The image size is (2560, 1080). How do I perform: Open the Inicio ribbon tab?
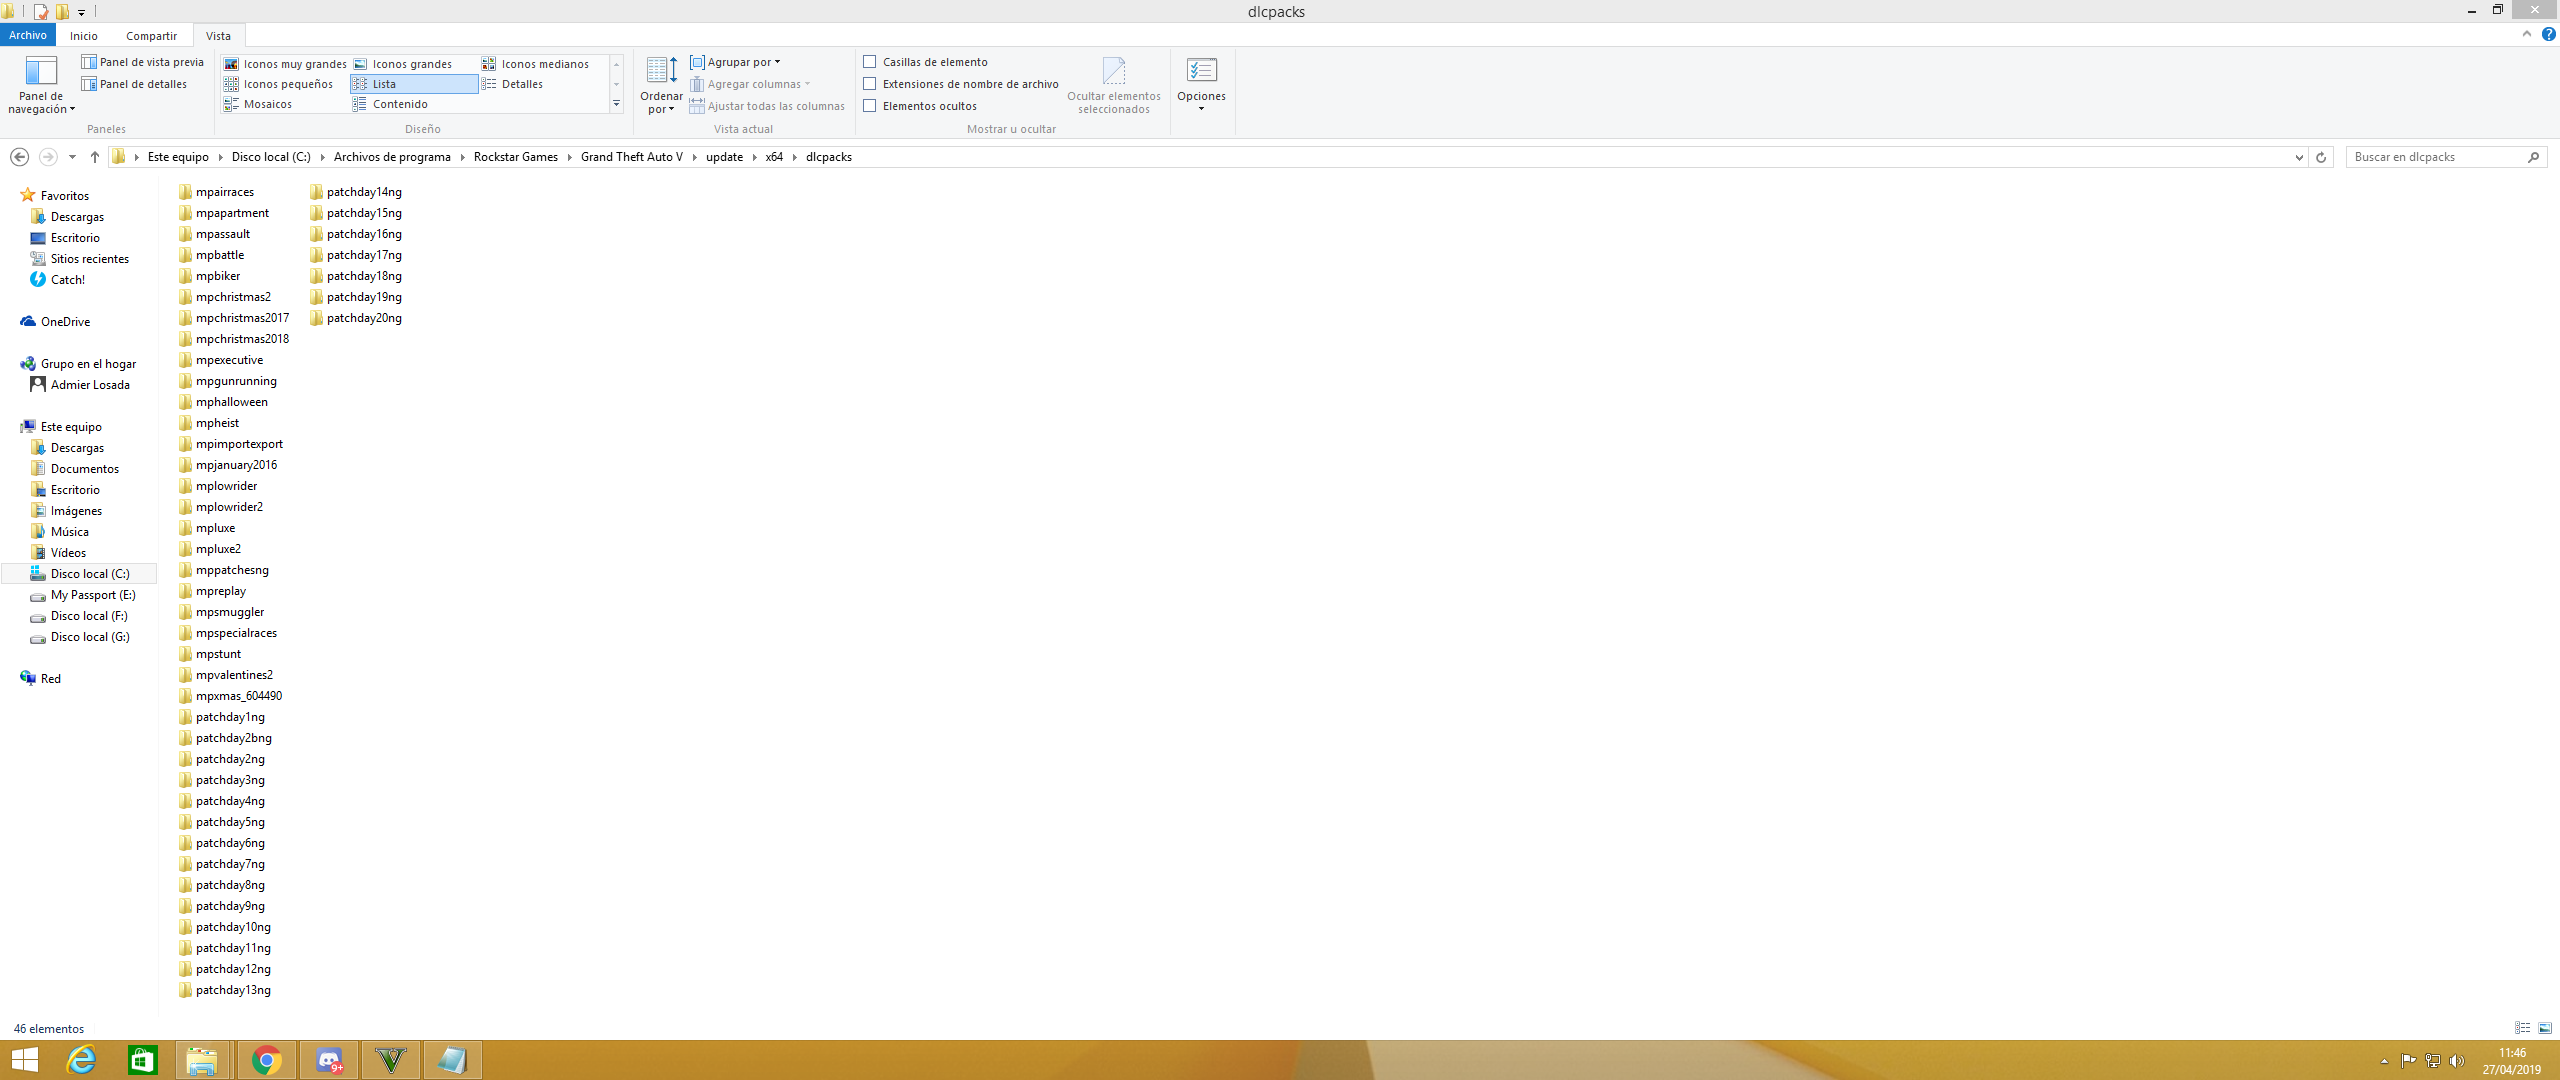[x=84, y=36]
